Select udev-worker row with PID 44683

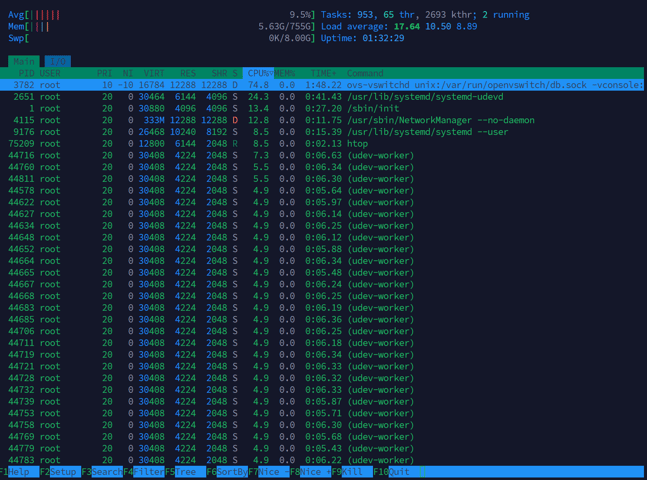tap(322, 307)
